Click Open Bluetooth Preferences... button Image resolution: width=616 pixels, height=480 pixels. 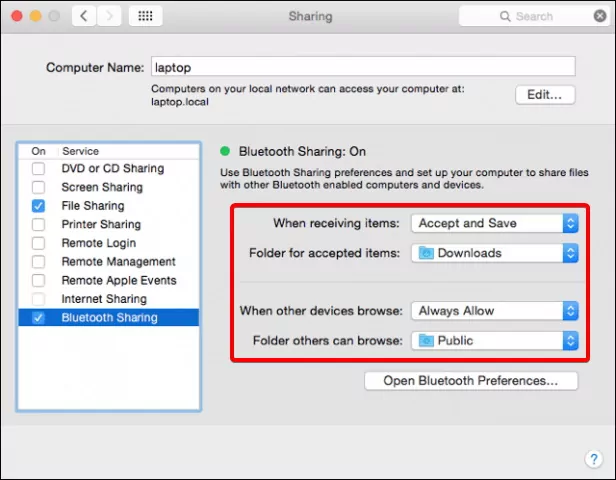[471, 381]
